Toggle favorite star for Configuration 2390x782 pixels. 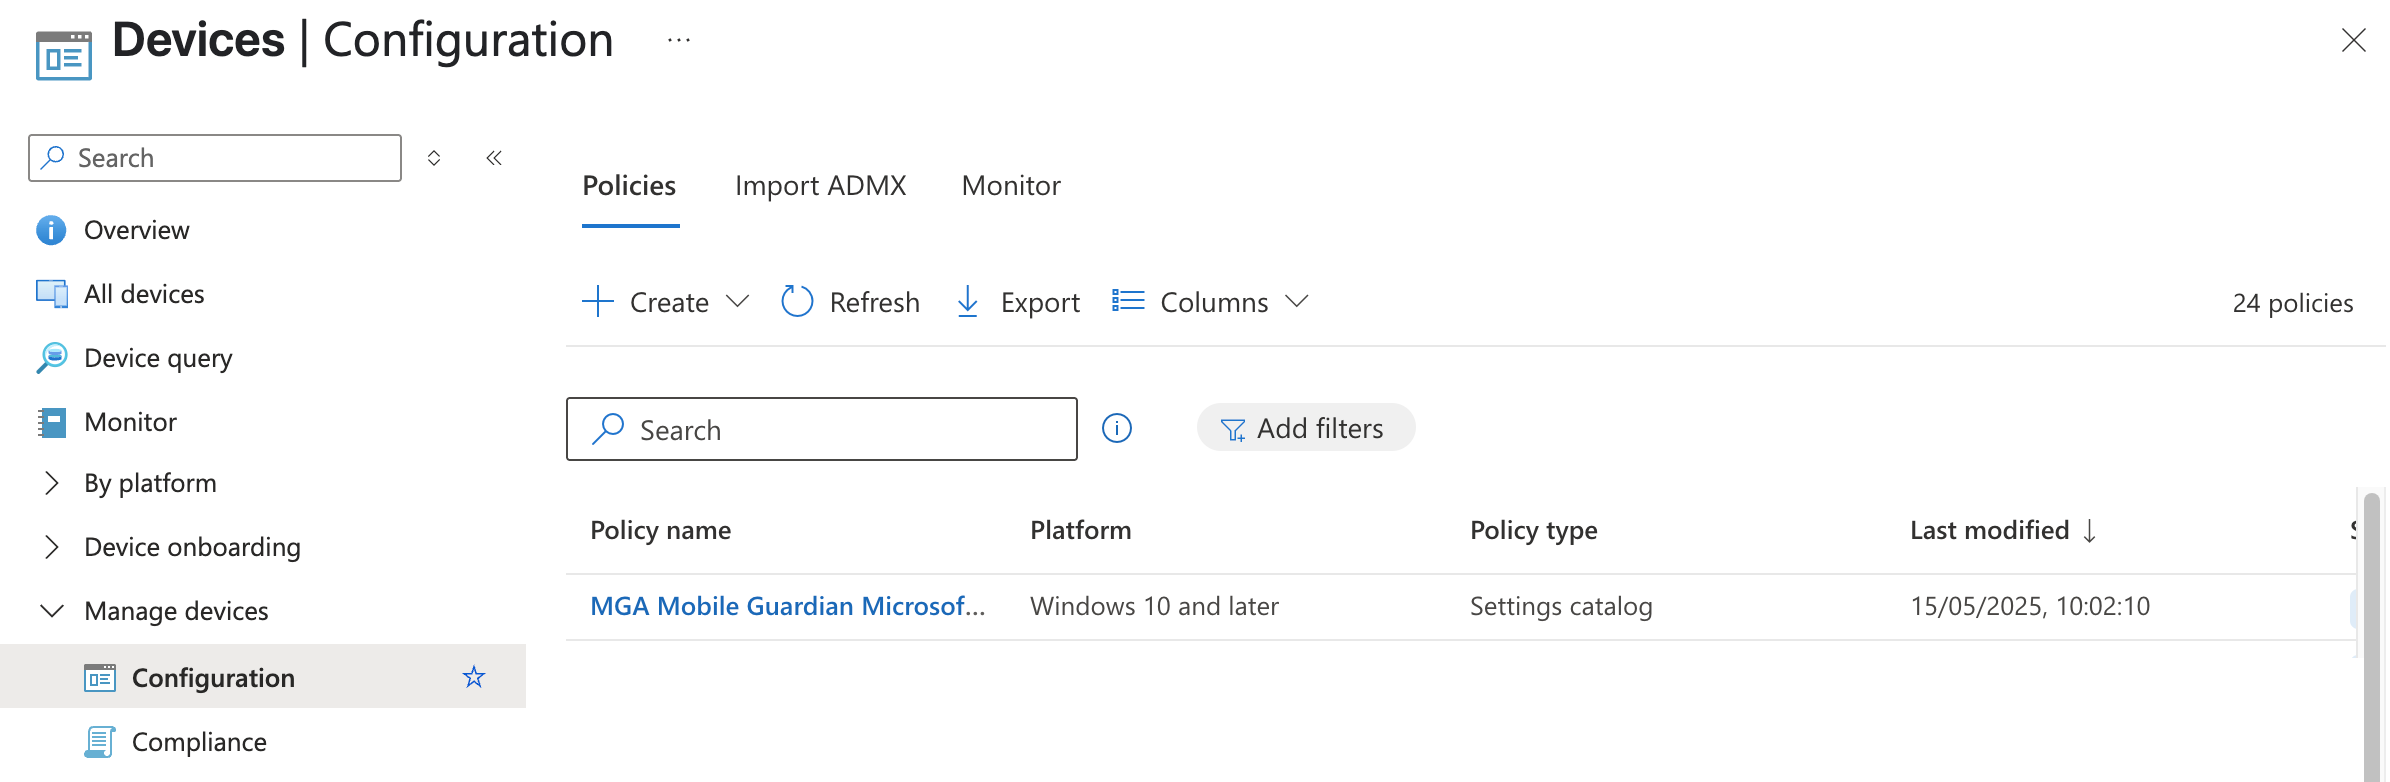(x=474, y=678)
